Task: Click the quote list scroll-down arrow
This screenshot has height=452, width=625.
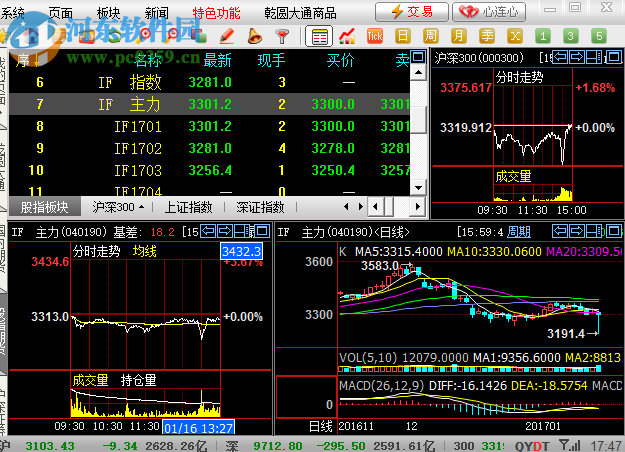Action: (419, 187)
